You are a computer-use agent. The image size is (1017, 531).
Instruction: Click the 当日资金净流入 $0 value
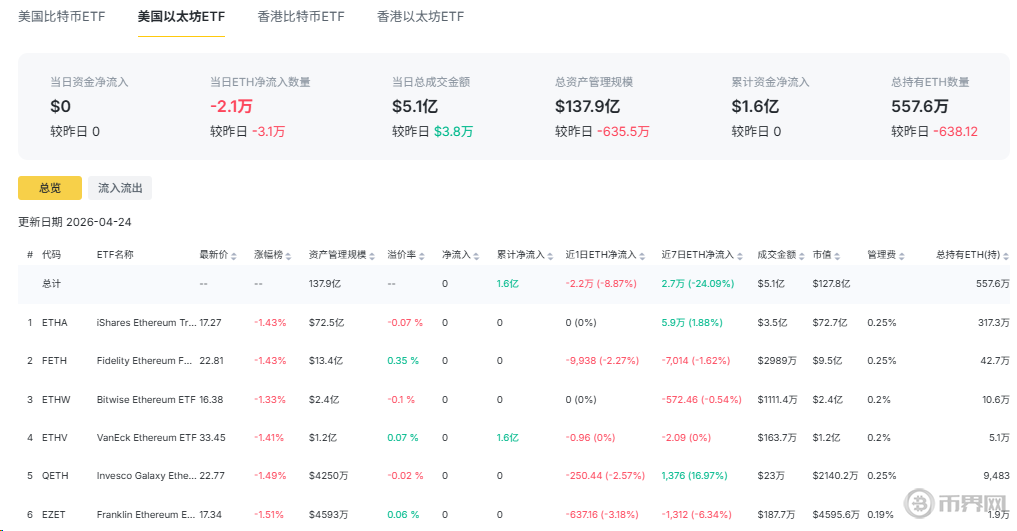60,106
